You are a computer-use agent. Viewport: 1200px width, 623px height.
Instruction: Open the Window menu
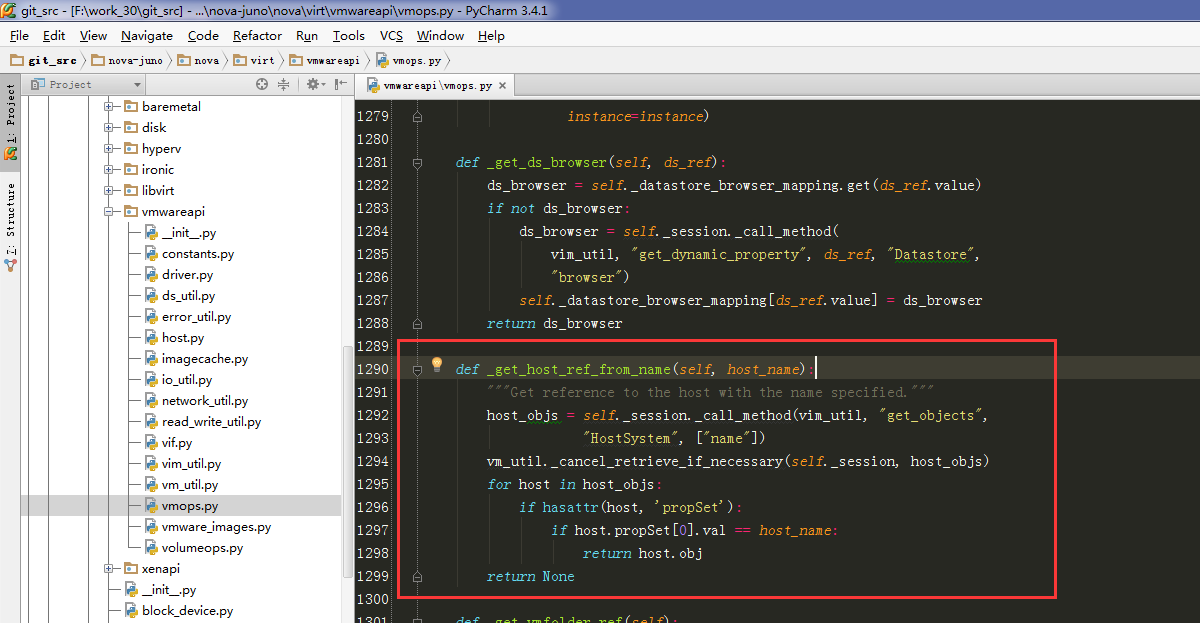(440, 35)
